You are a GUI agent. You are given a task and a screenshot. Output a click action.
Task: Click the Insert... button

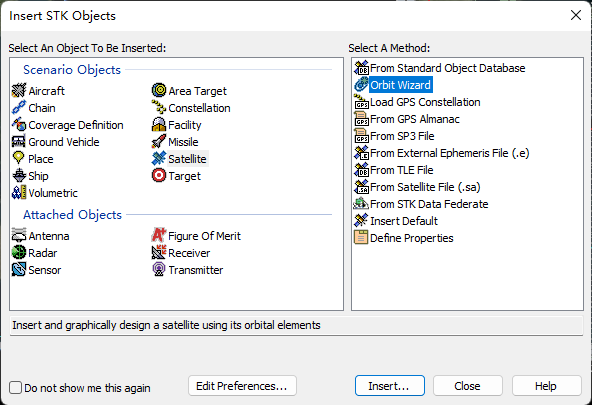(x=390, y=386)
